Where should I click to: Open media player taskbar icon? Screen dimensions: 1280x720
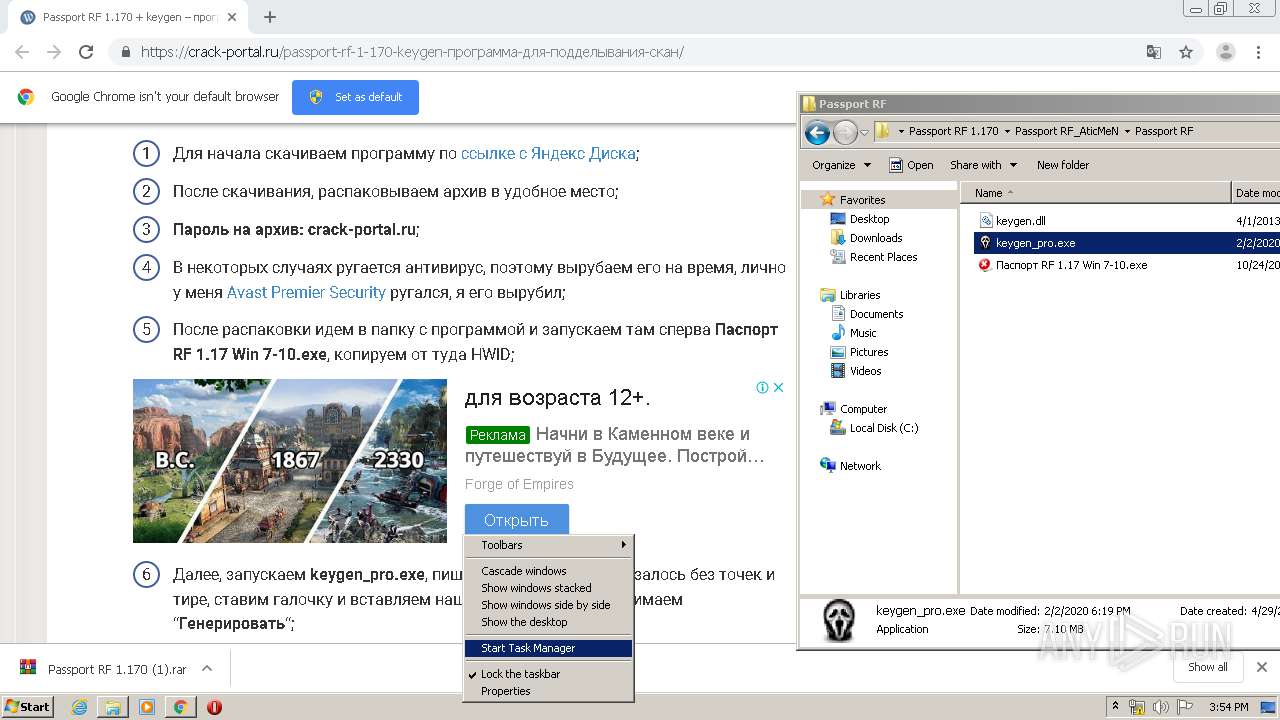(x=147, y=707)
